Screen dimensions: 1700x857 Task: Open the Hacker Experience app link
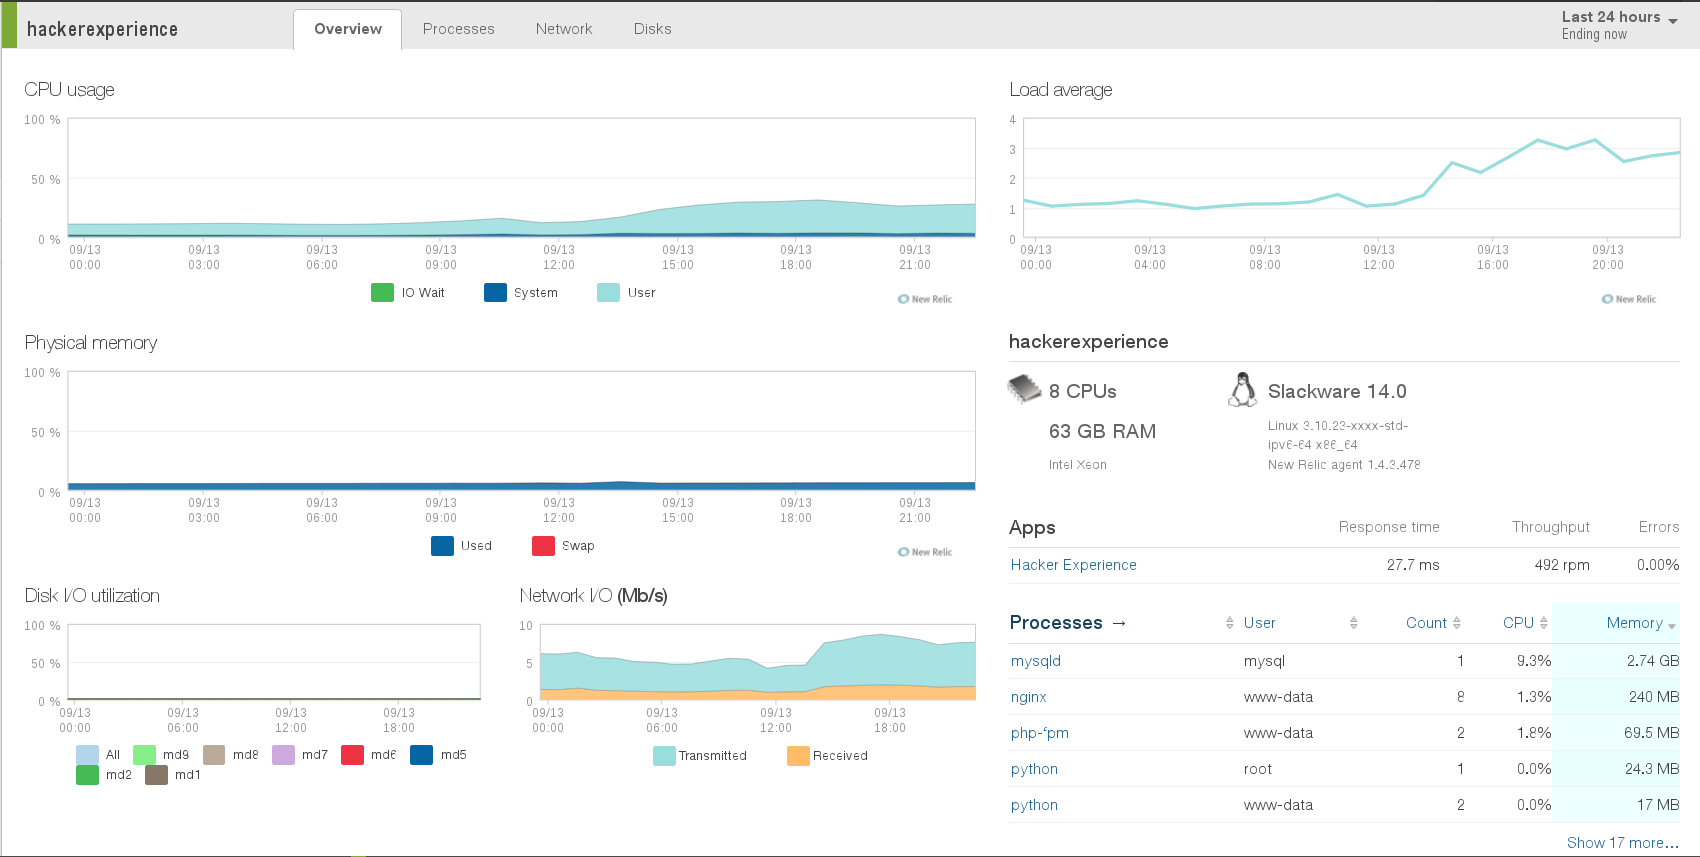[x=1073, y=565]
